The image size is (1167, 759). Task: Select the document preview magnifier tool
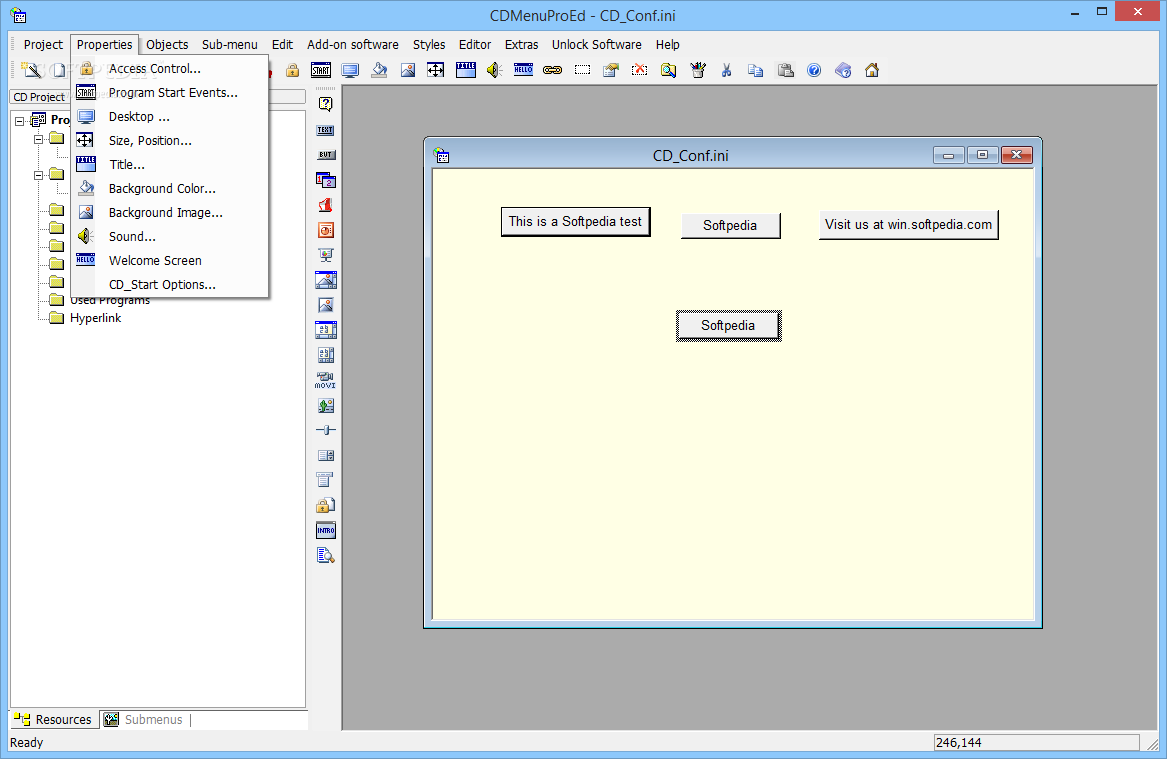tap(325, 555)
